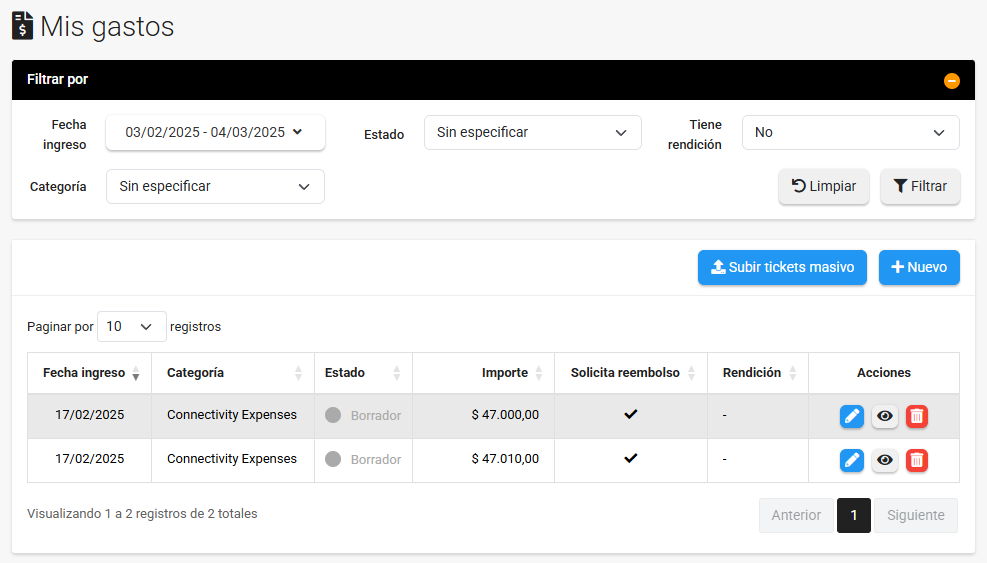
Task: Sort by Fecha ingreso column arrows
Action: [135, 373]
